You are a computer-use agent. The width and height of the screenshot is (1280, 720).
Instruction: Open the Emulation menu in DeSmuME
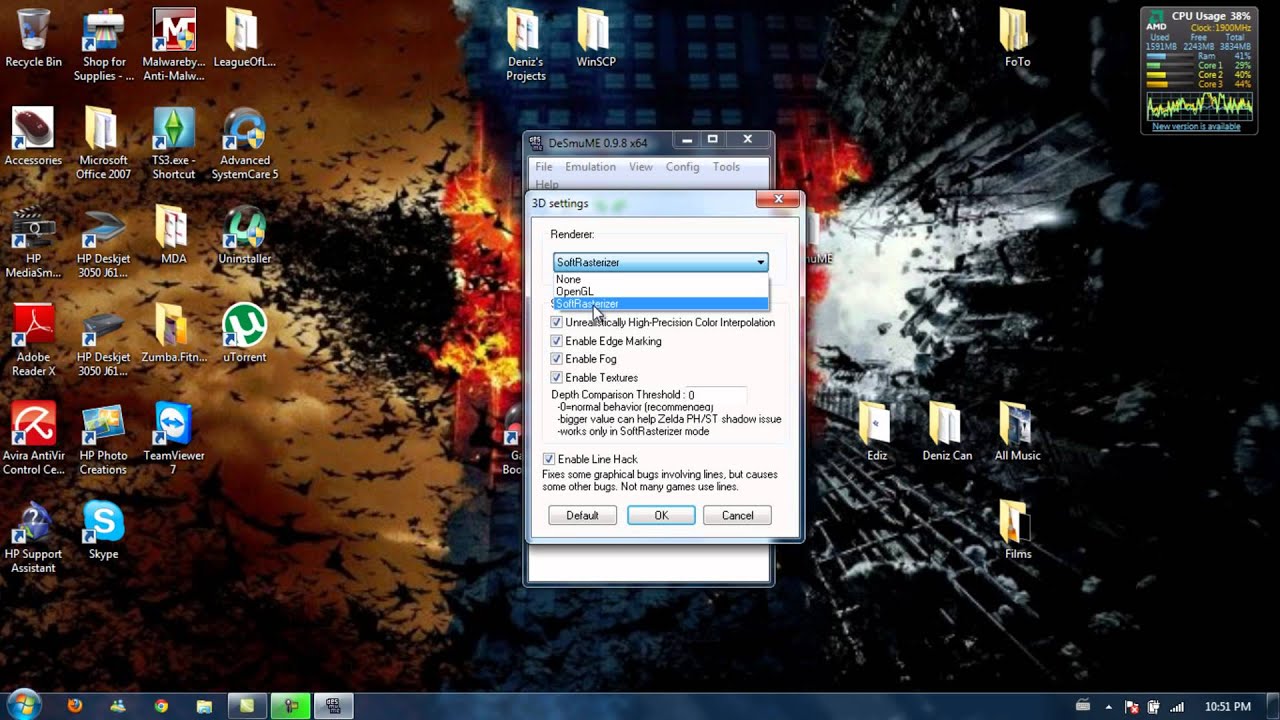(590, 167)
